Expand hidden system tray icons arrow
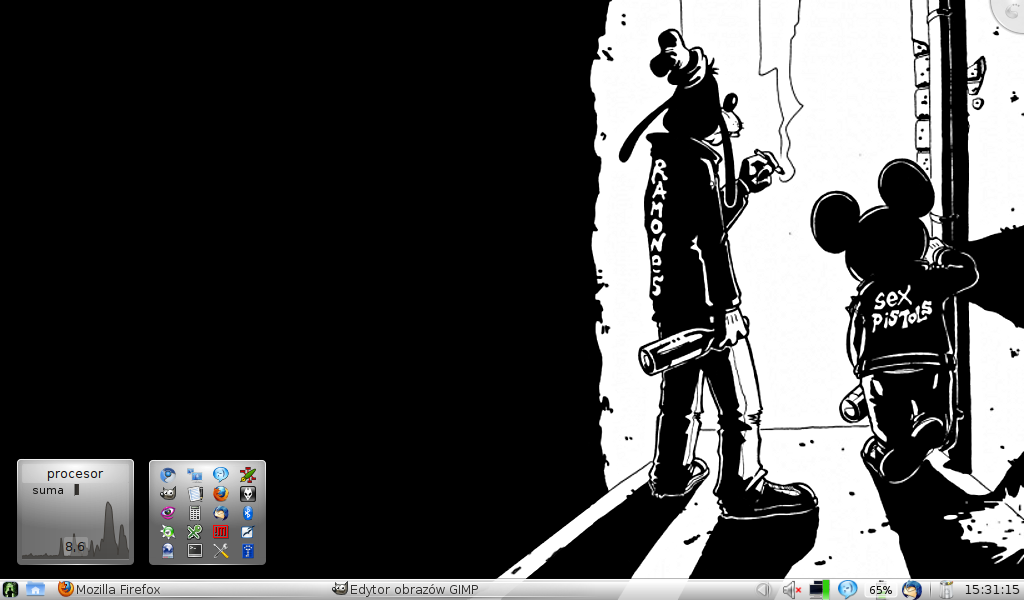1024x600 pixels. (763, 590)
